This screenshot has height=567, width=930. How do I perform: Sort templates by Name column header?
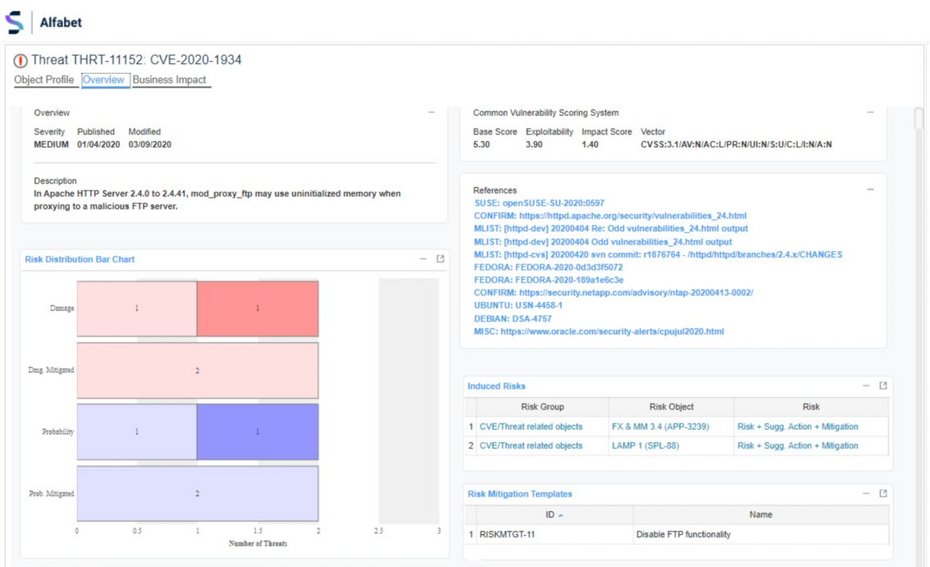(760, 515)
